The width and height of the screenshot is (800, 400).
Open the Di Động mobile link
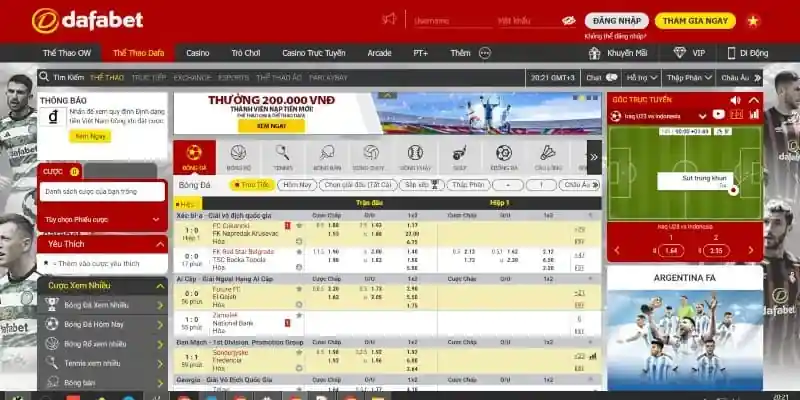point(747,53)
